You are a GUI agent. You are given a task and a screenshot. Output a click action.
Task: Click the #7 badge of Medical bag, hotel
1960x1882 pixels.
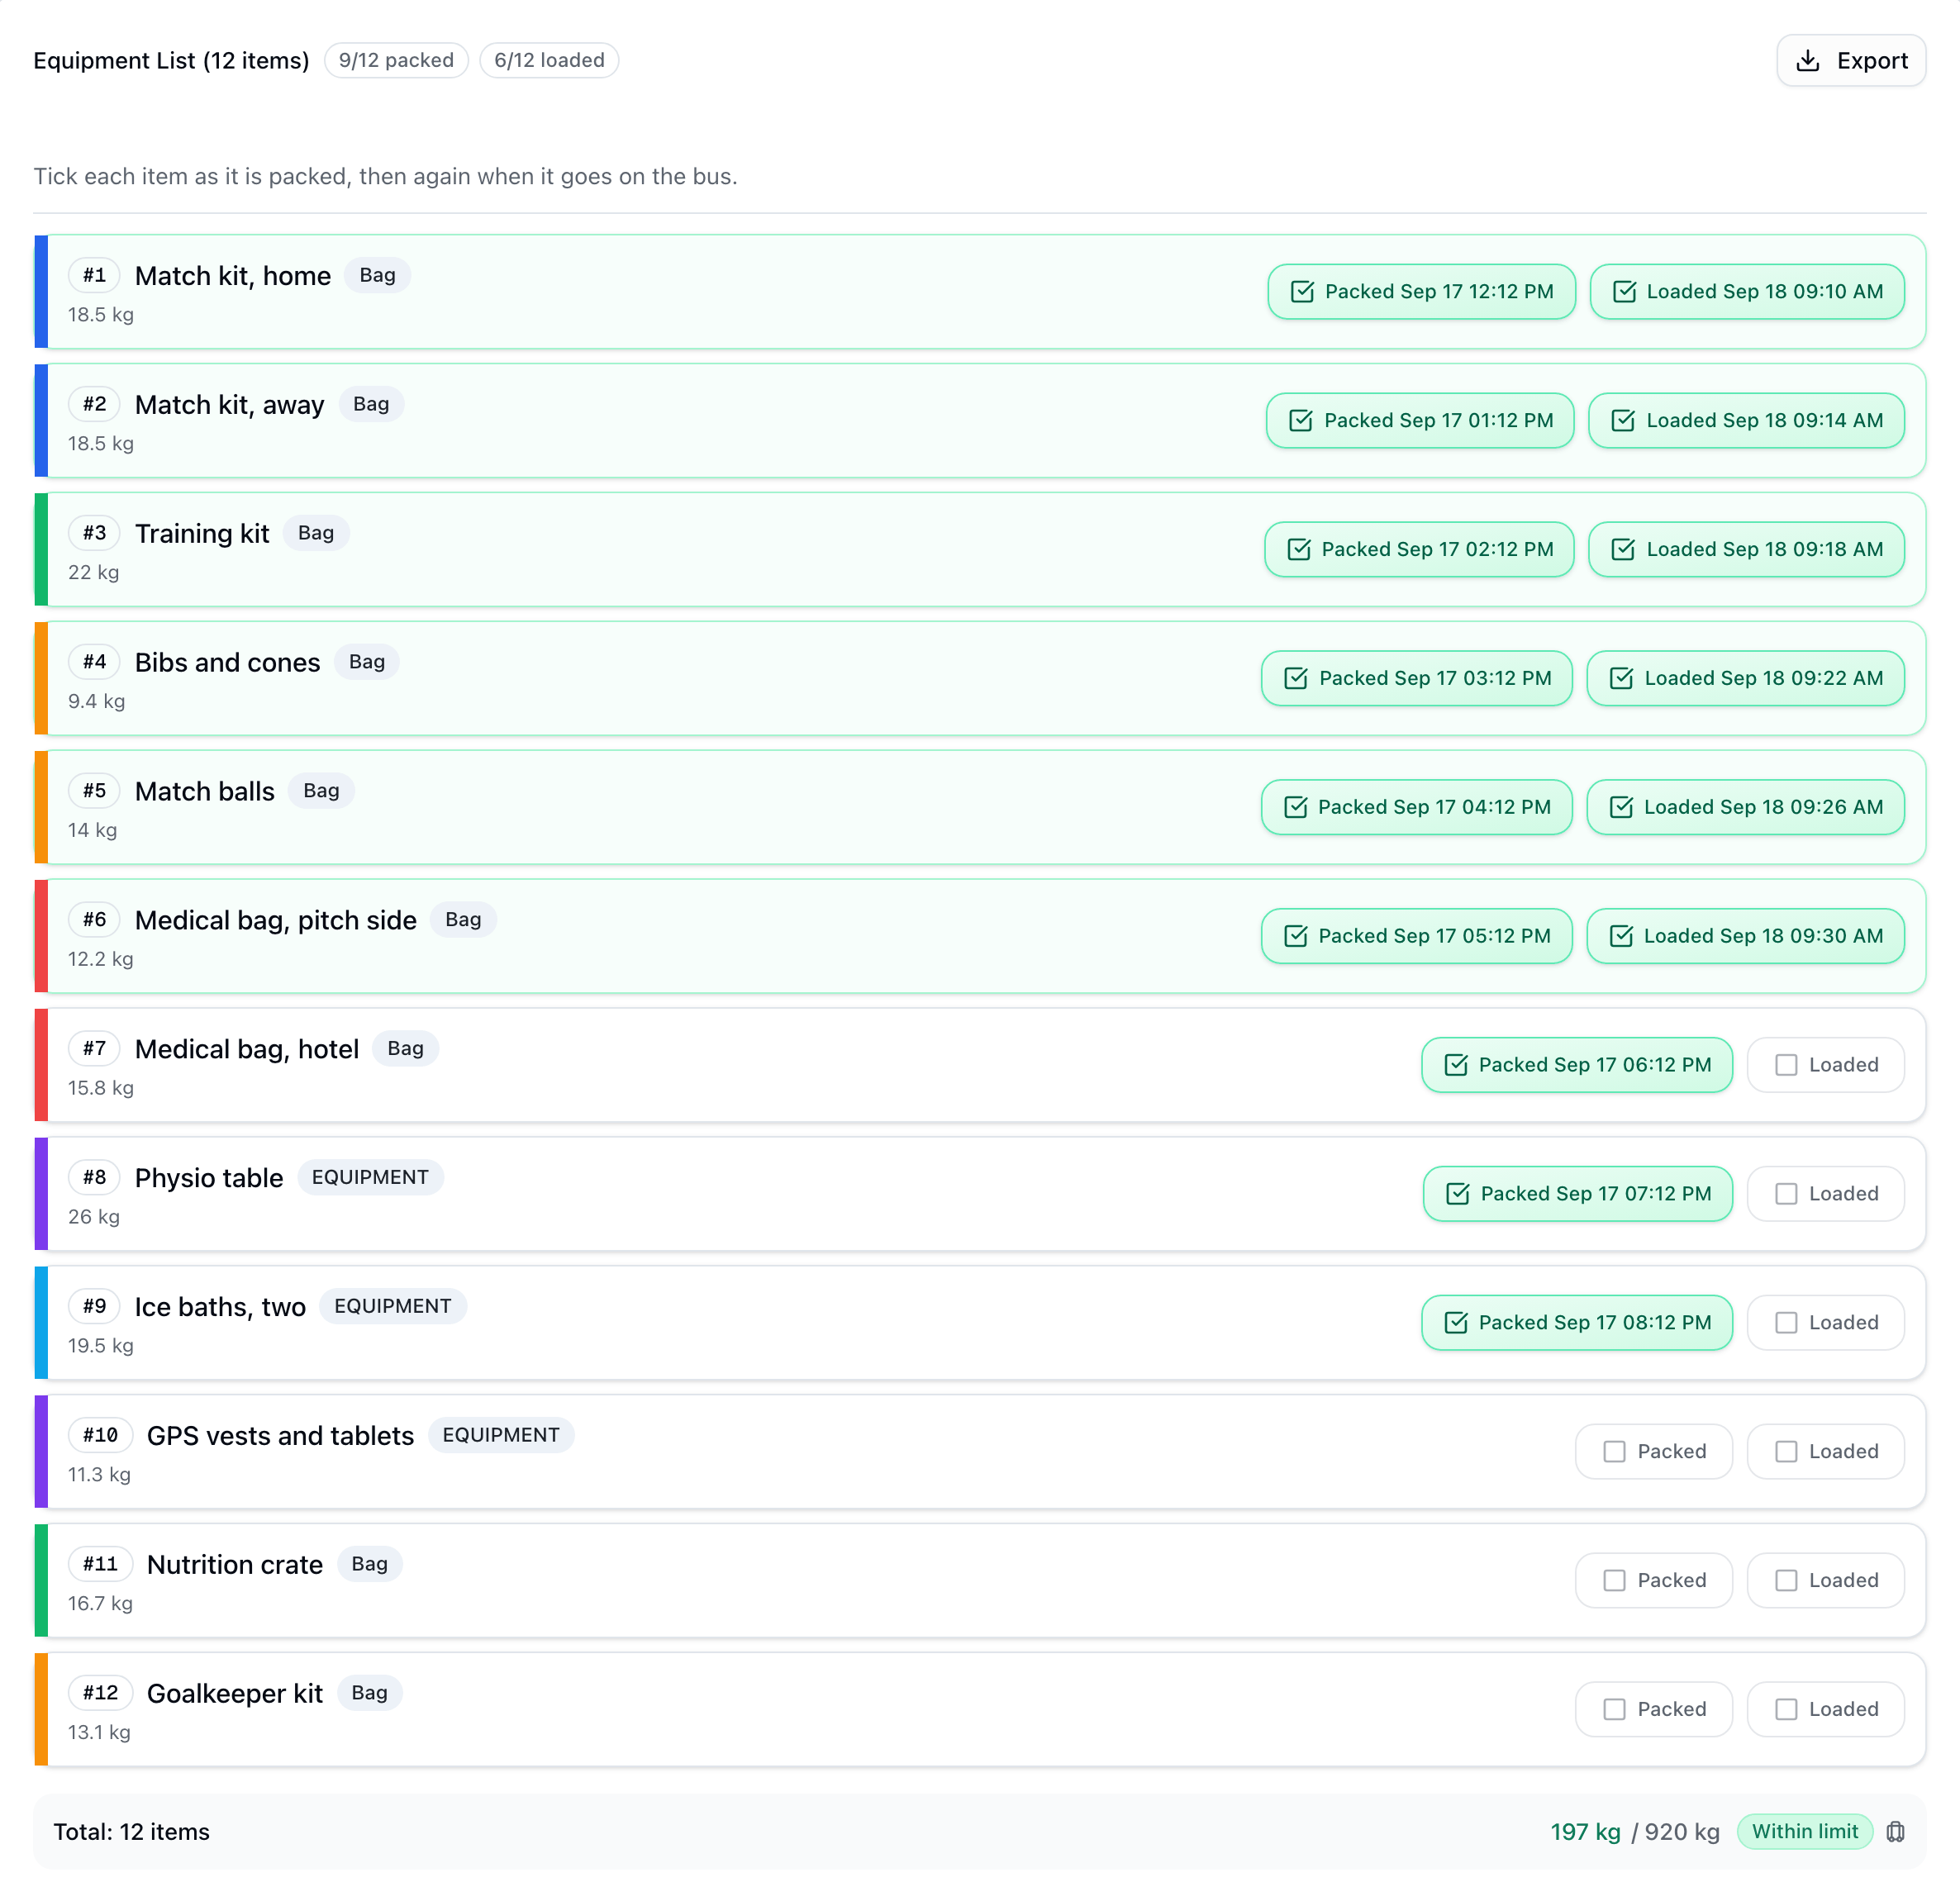(x=94, y=1049)
